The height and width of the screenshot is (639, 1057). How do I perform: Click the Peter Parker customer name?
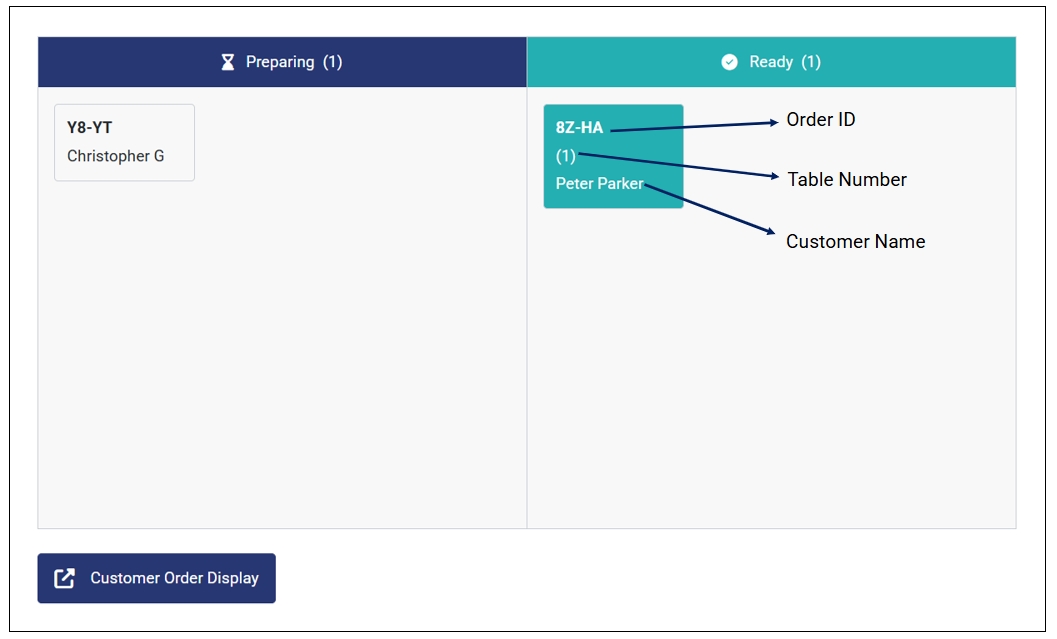coord(599,184)
